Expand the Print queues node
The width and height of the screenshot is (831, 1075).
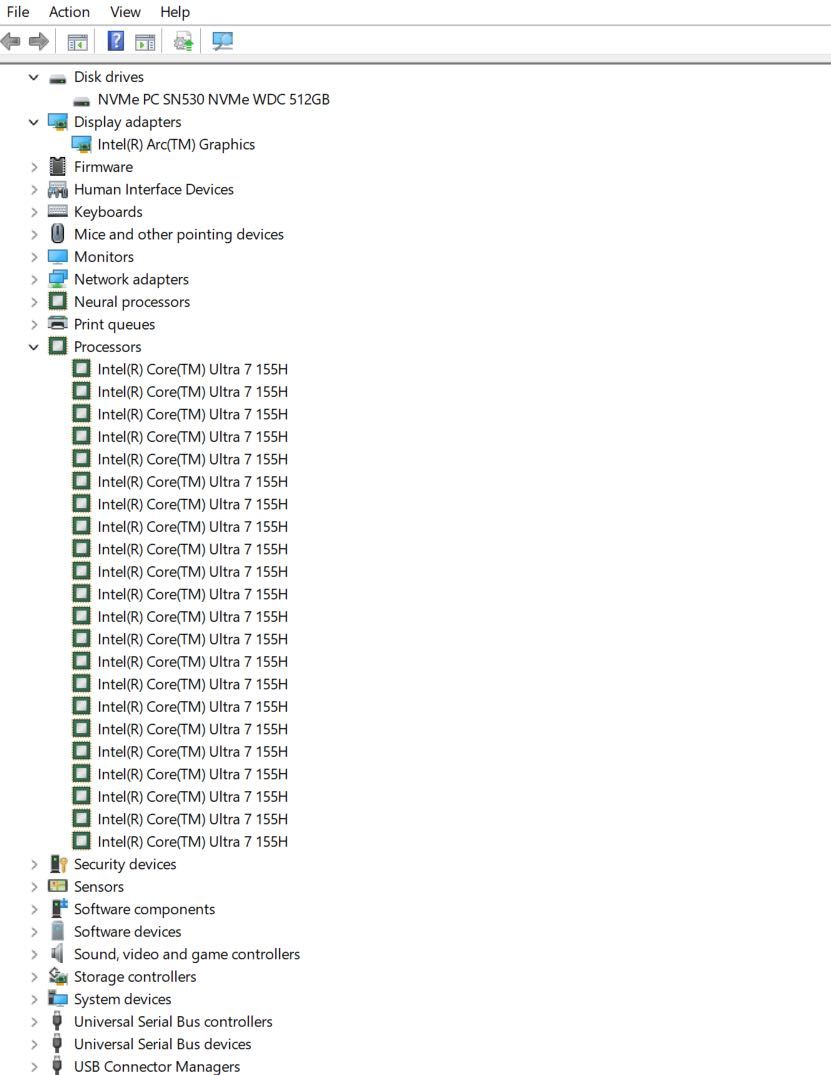click(x=34, y=324)
